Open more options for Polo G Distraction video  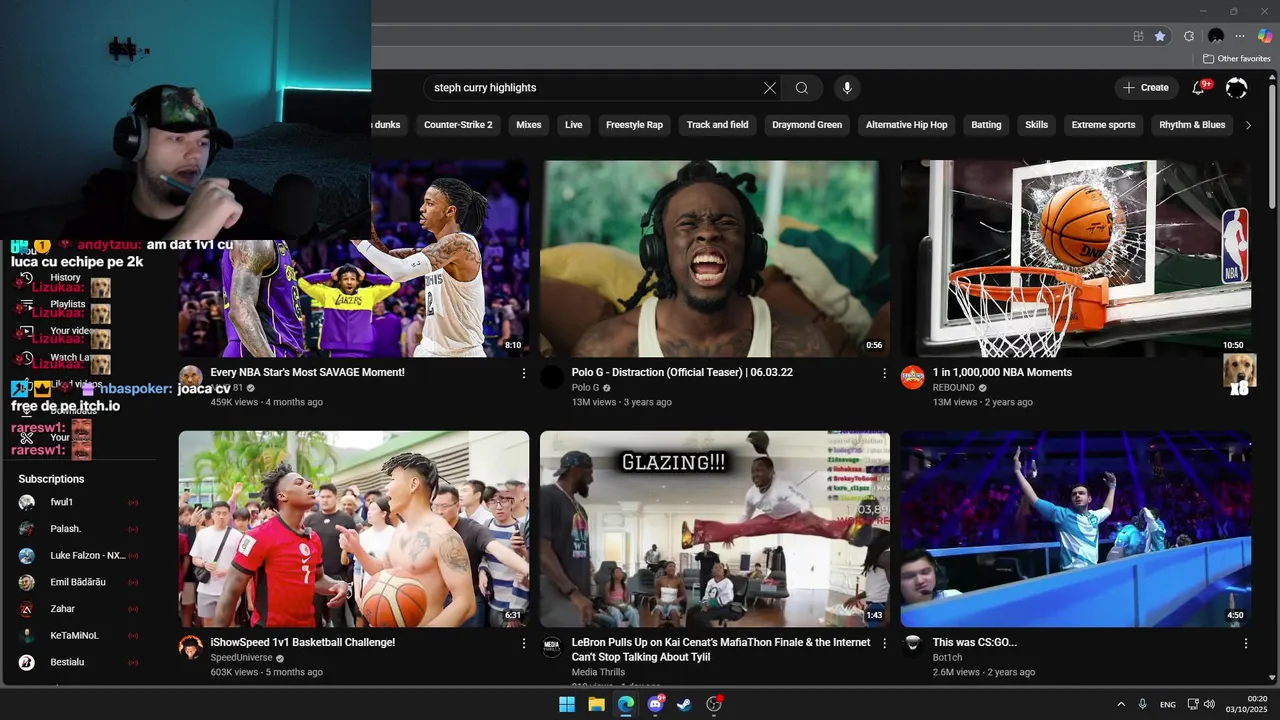[884, 373]
